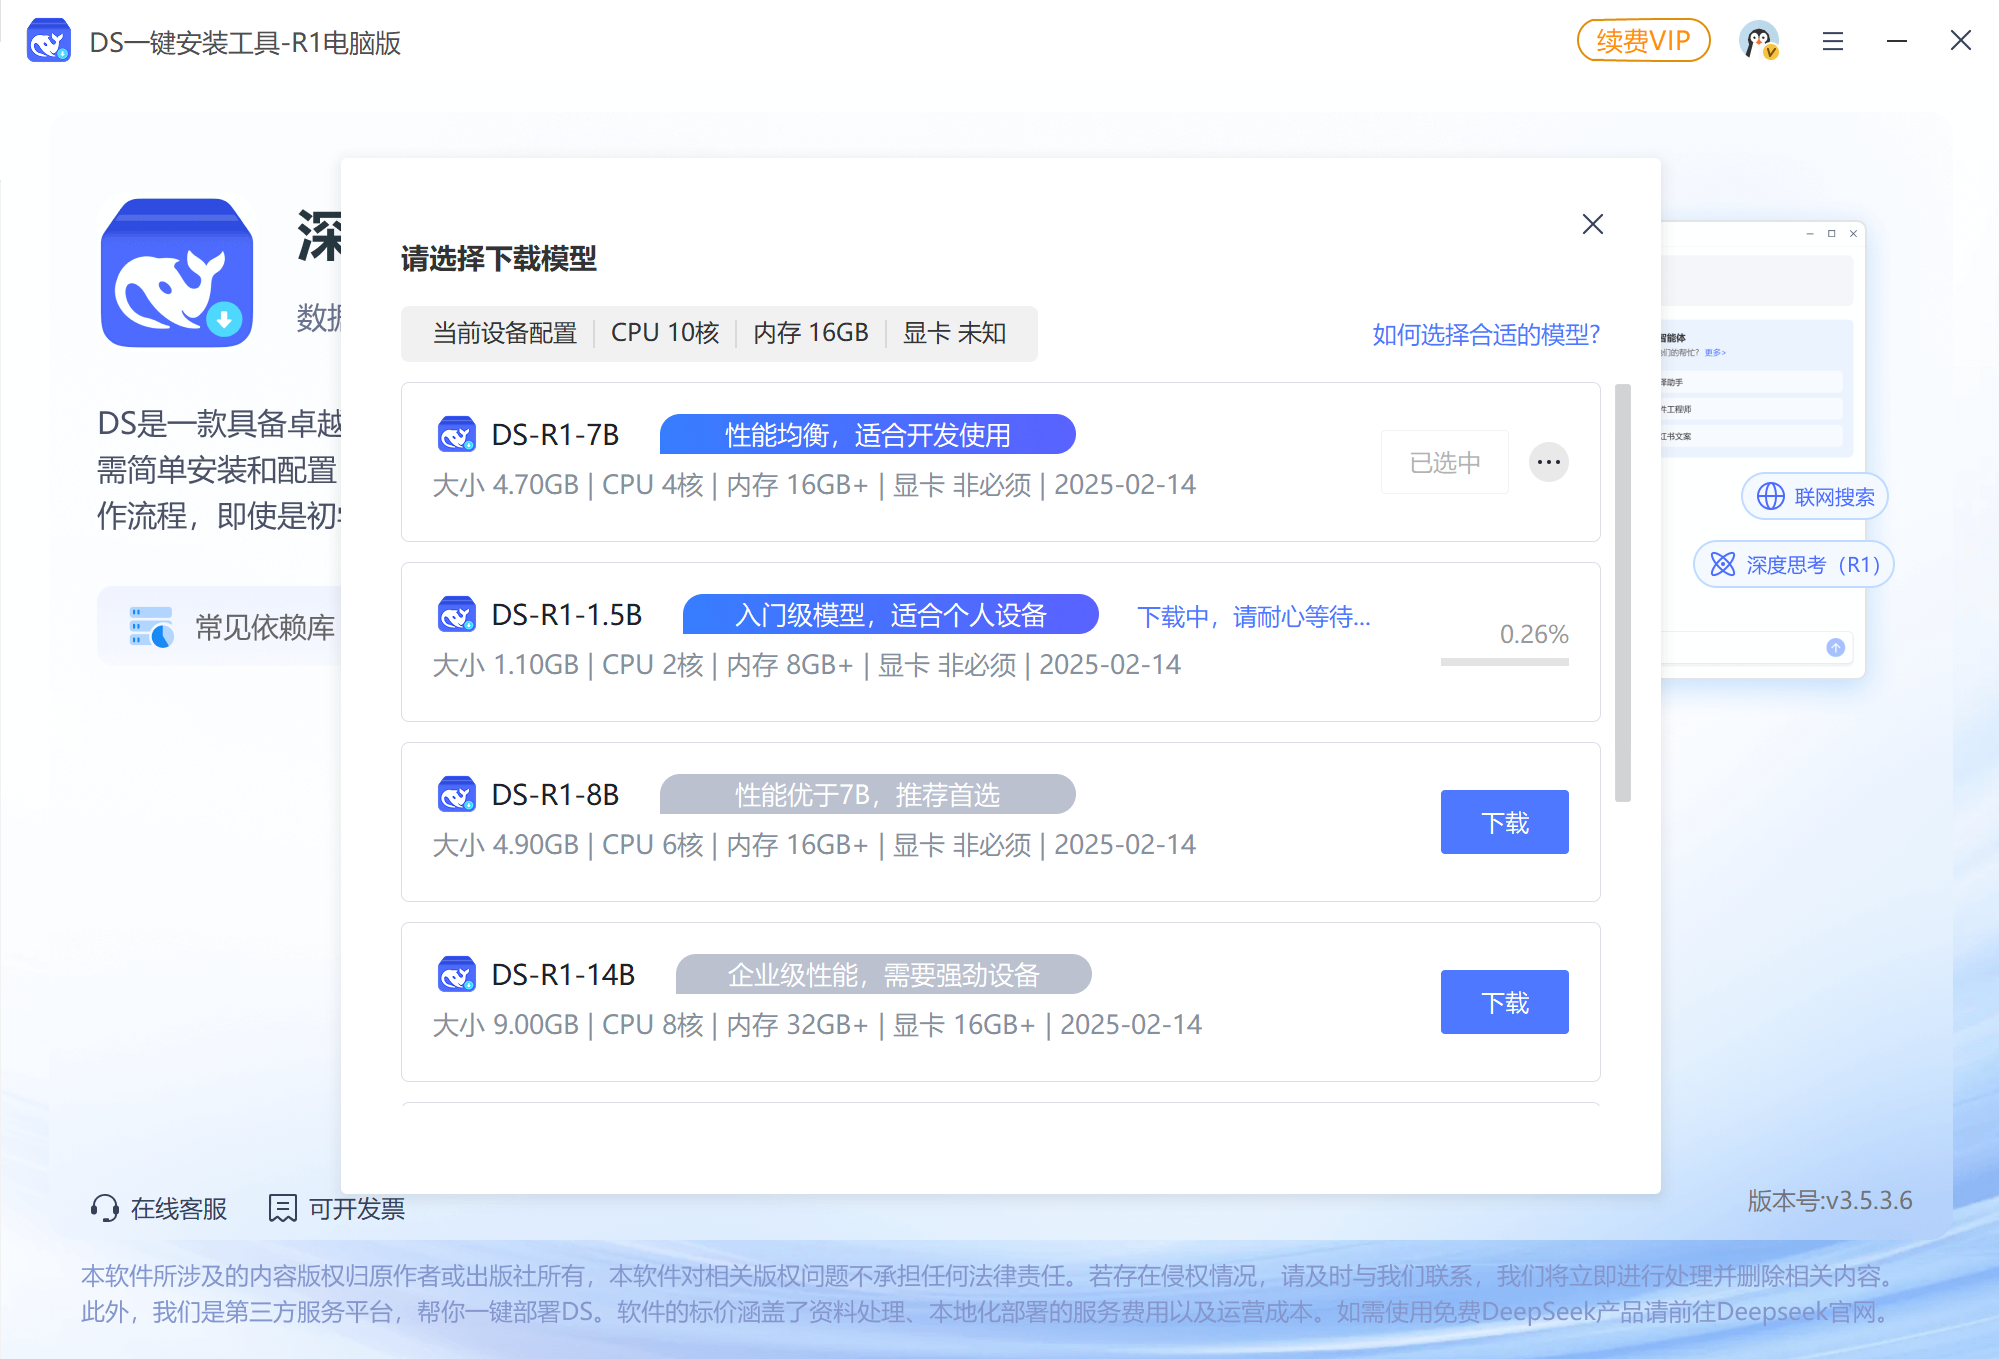Click the DS-R1-8B model icon
The height and width of the screenshot is (1359, 1999).
[457, 795]
